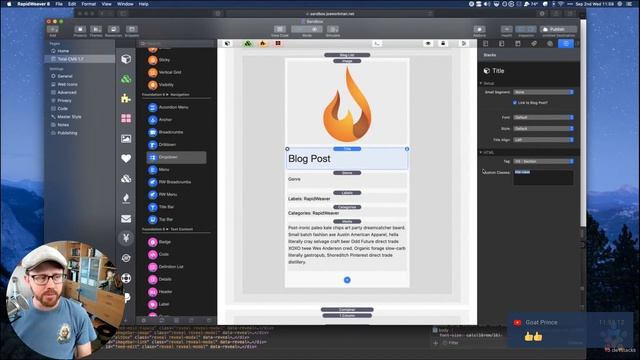640x360 pixels.
Task: Open the HTML Tag dropdown
Action: coord(543,162)
